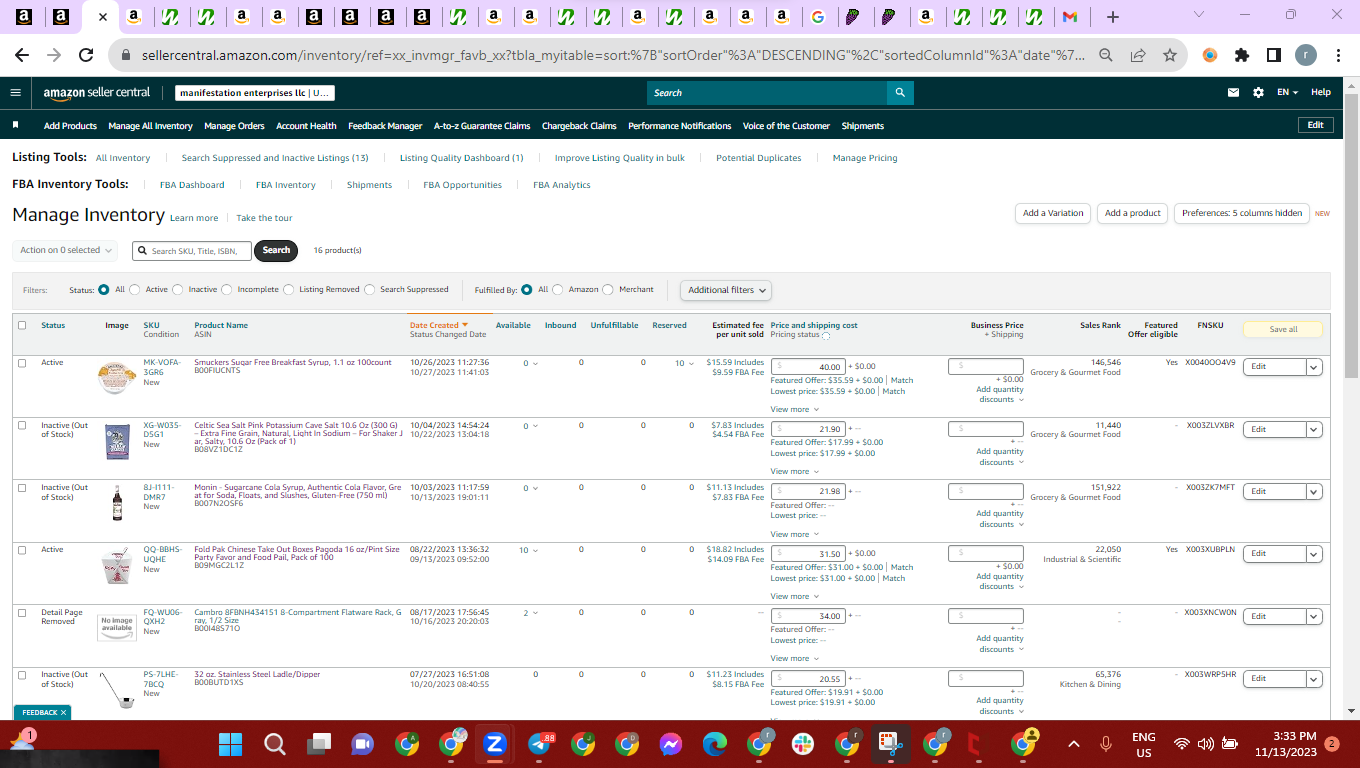Click the Add a product button
The image size is (1360, 768).
coord(1132,214)
